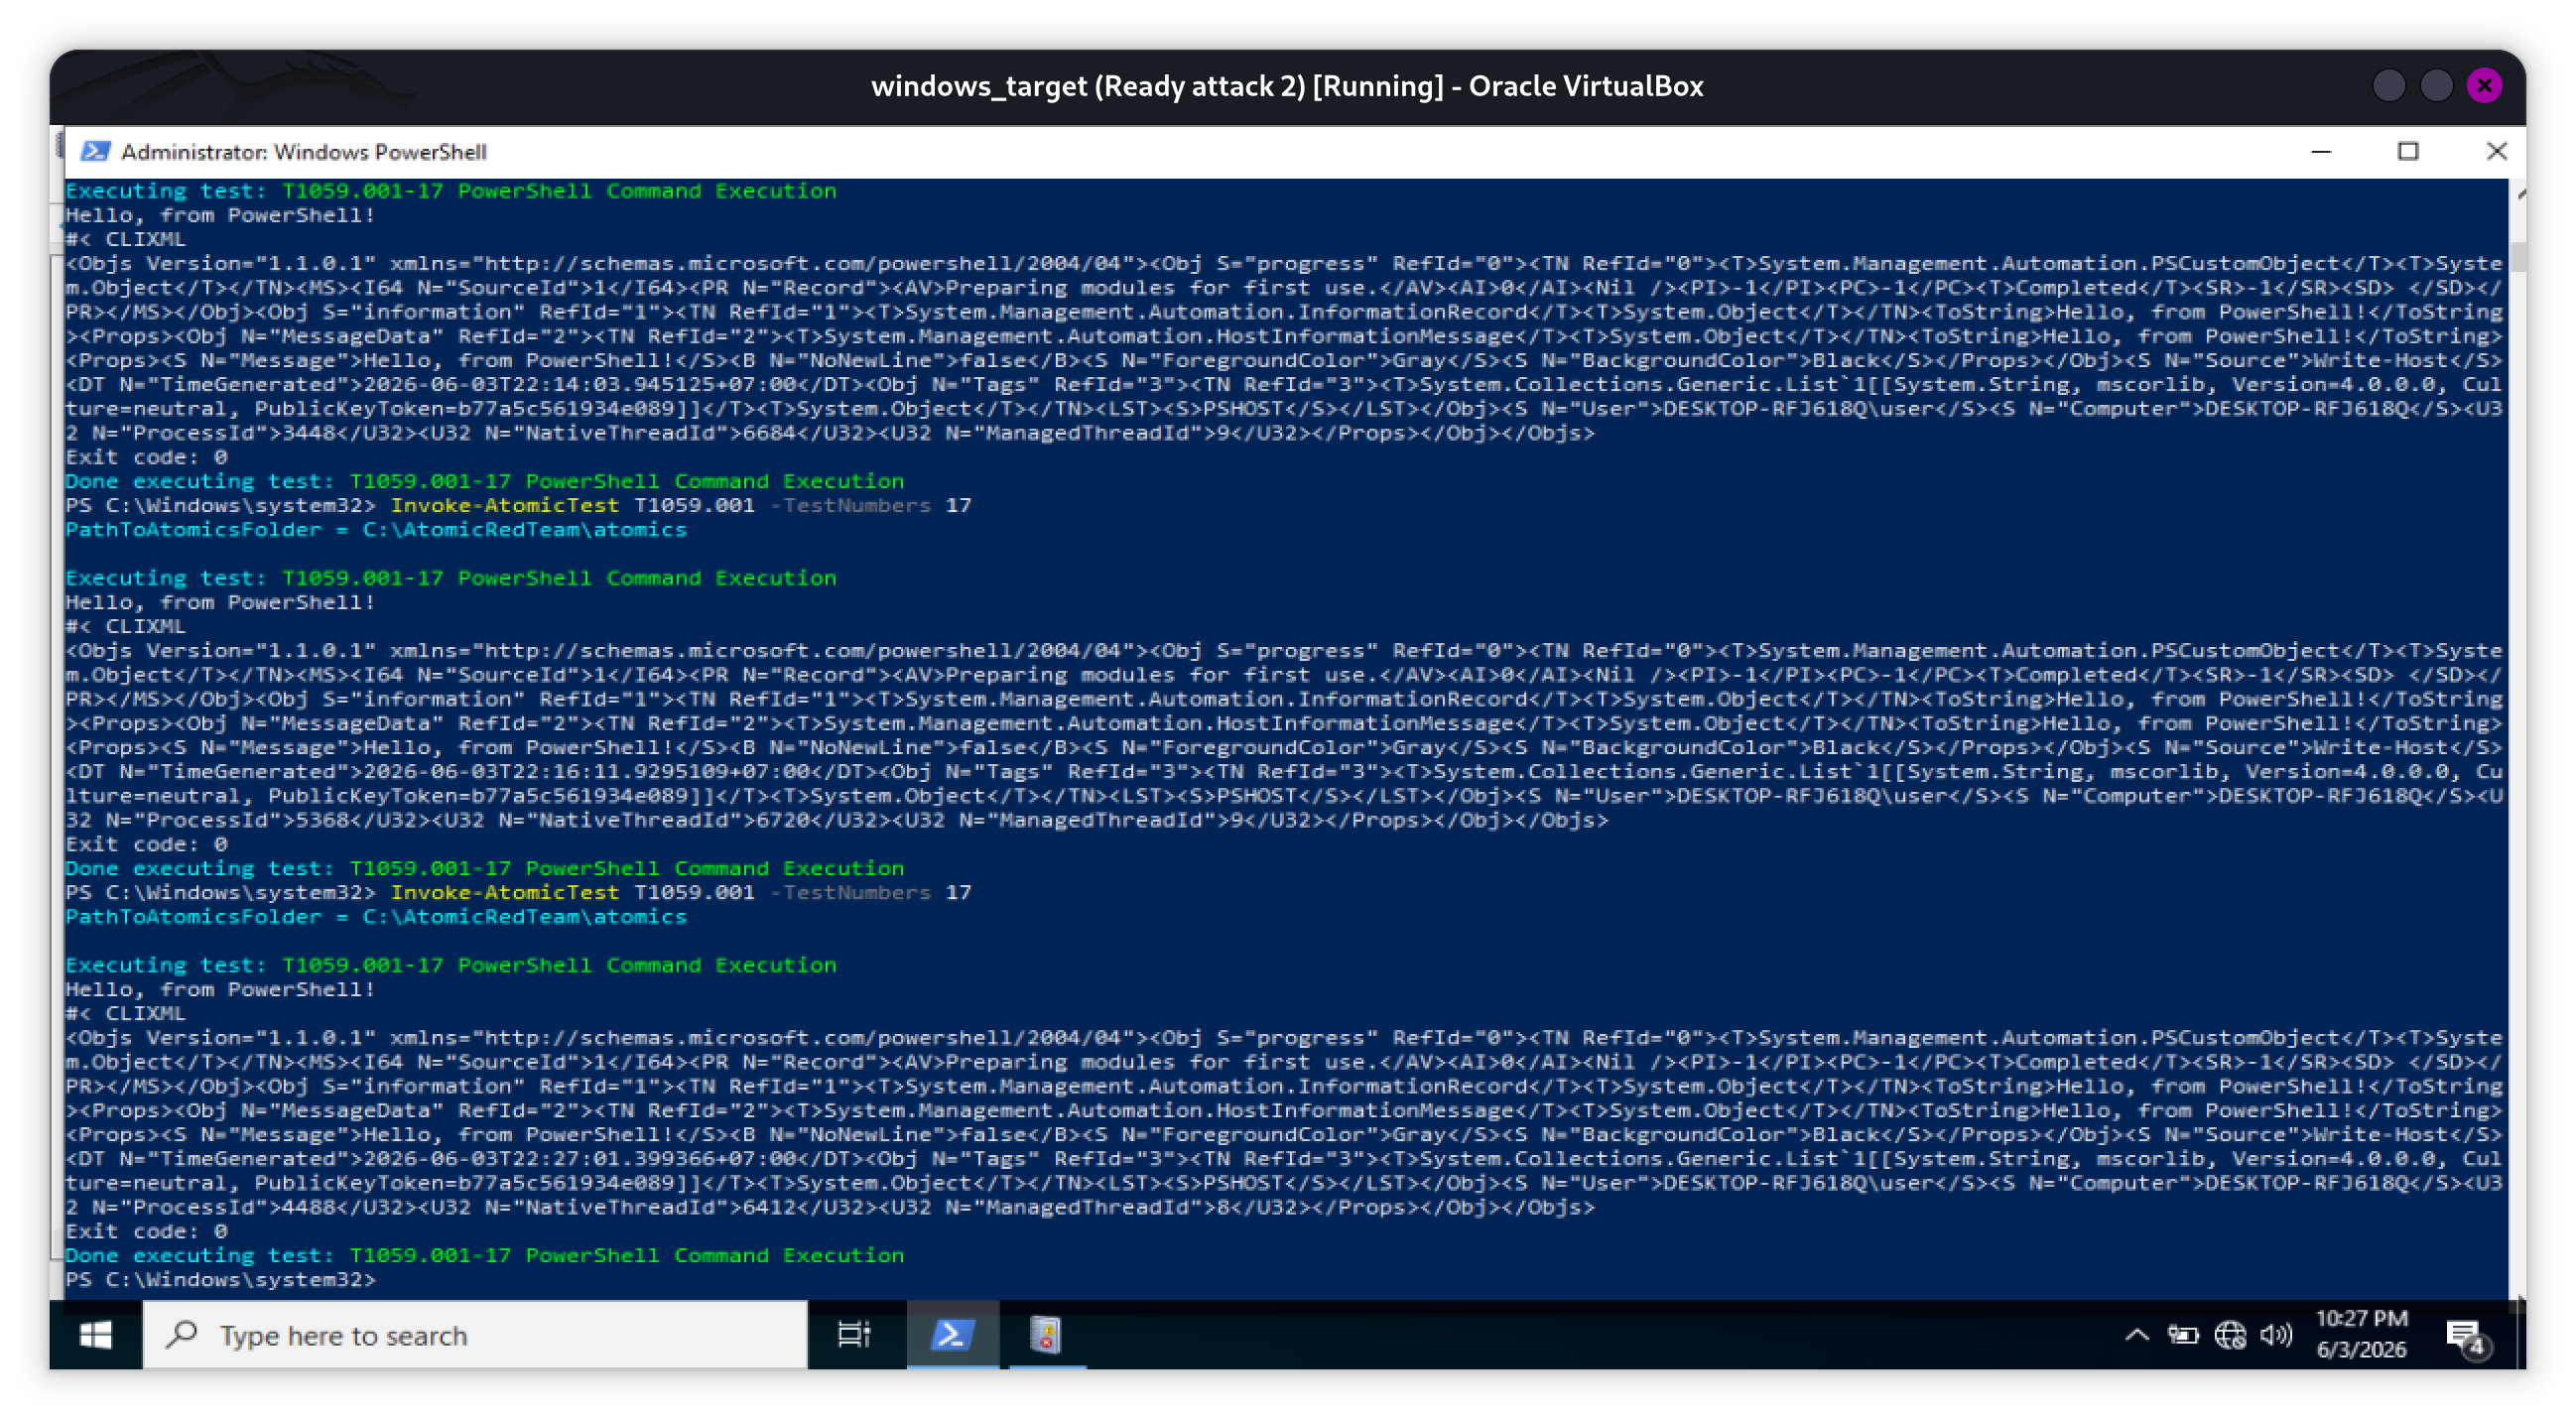Close the VirtualBox window with magenta button

click(2484, 86)
